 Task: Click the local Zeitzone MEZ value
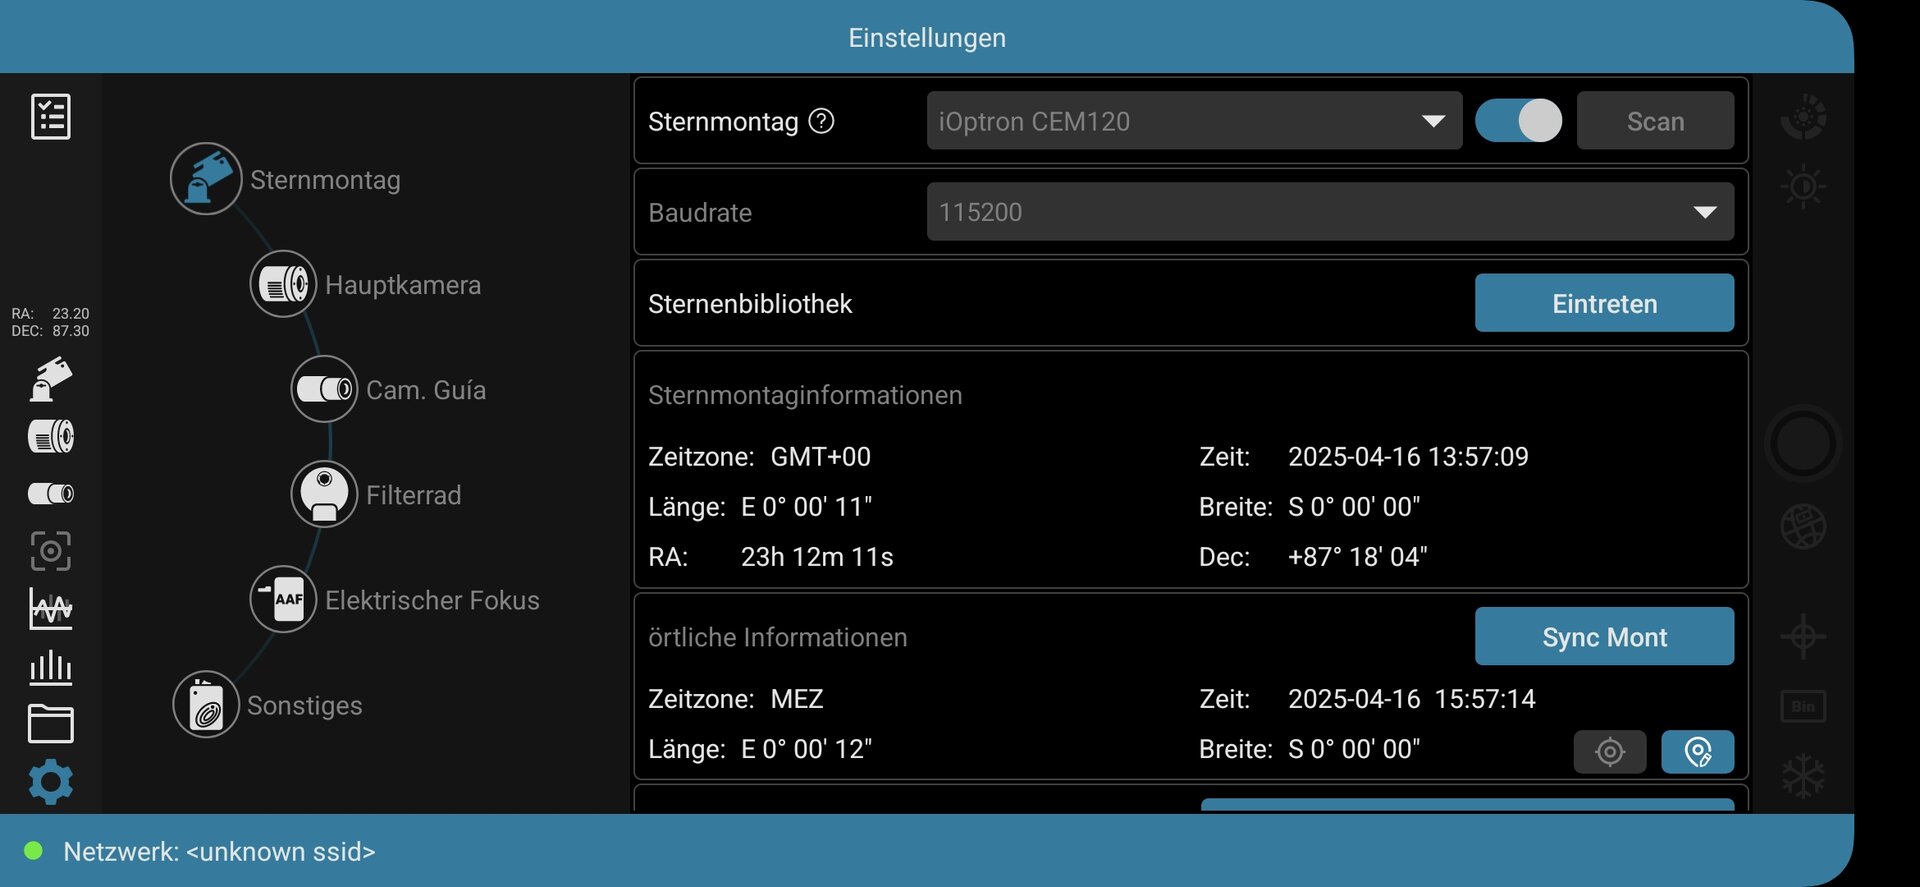[x=797, y=699]
